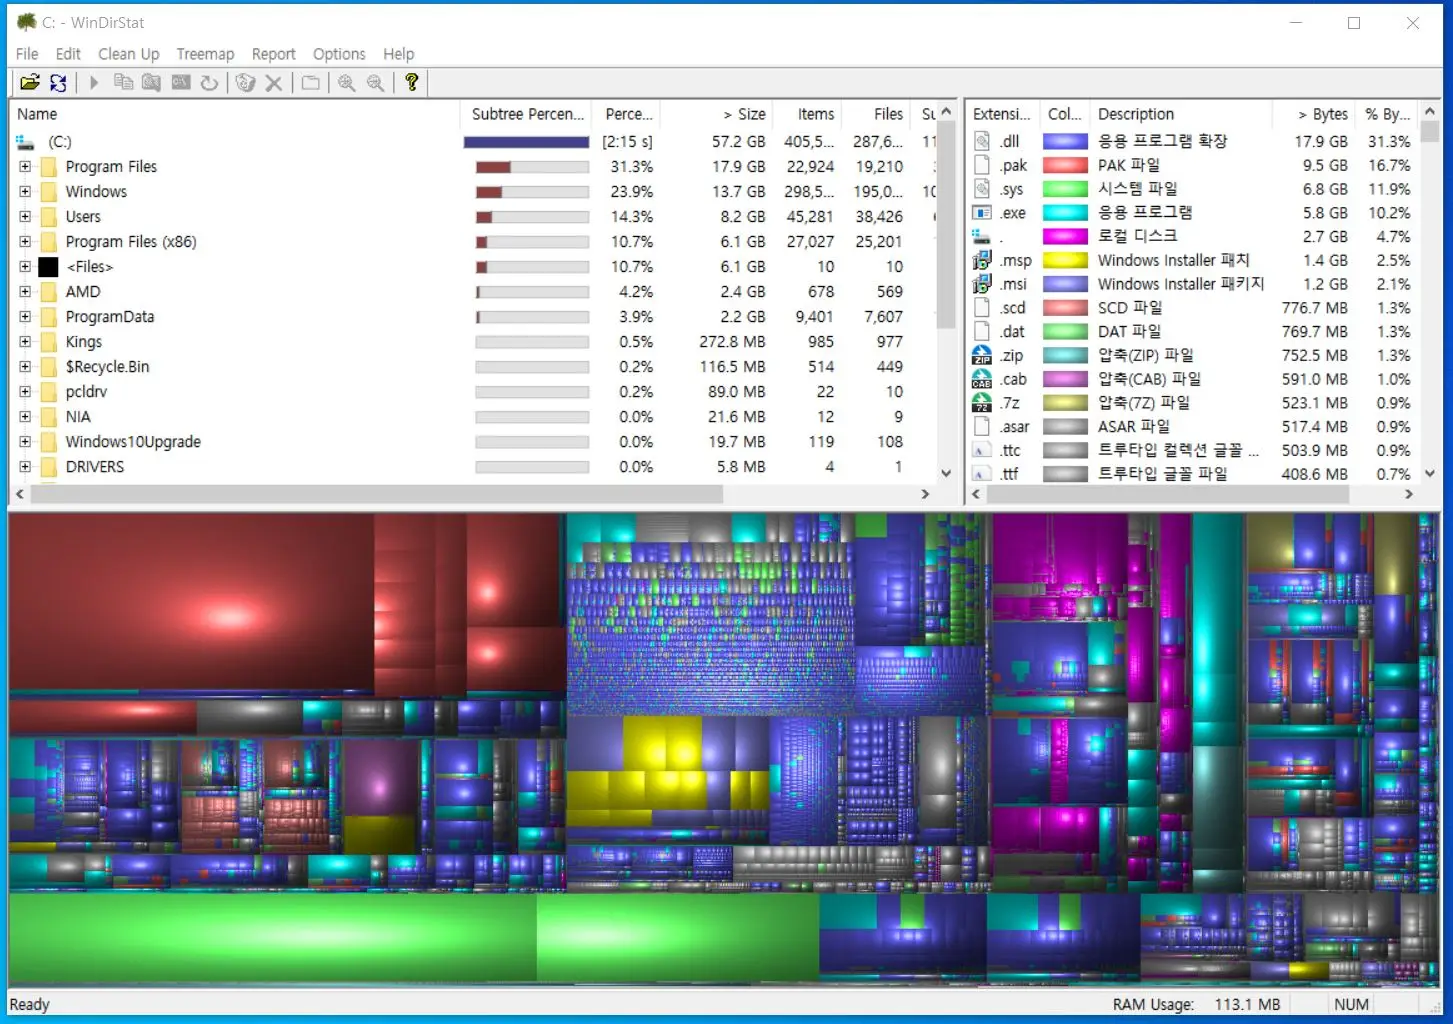Click the Zoom In magnifier icon
This screenshot has width=1453, height=1024.
coord(347,83)
